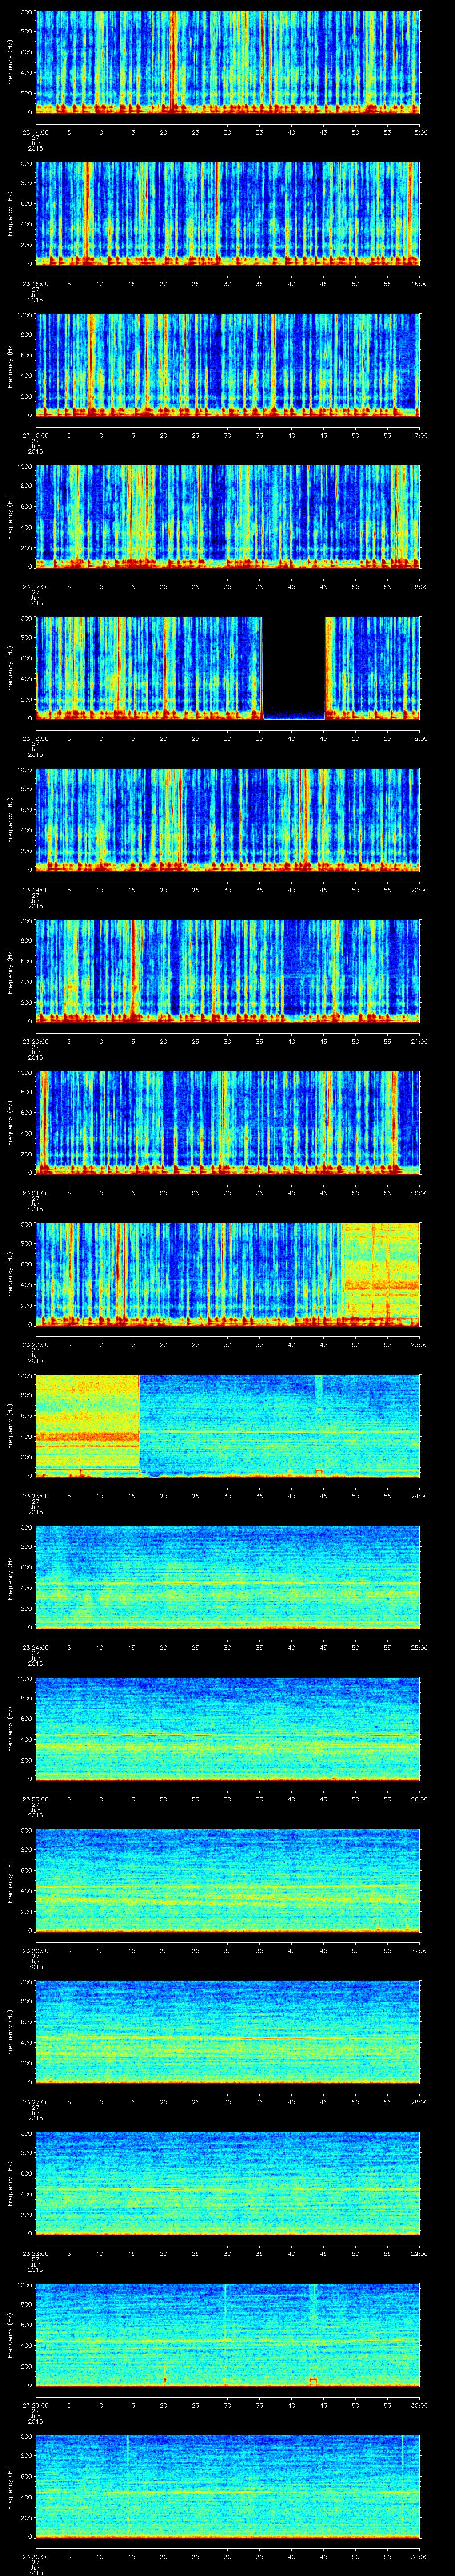
Task: Click the "23:17:00" start time label
Action: [35, 587]
